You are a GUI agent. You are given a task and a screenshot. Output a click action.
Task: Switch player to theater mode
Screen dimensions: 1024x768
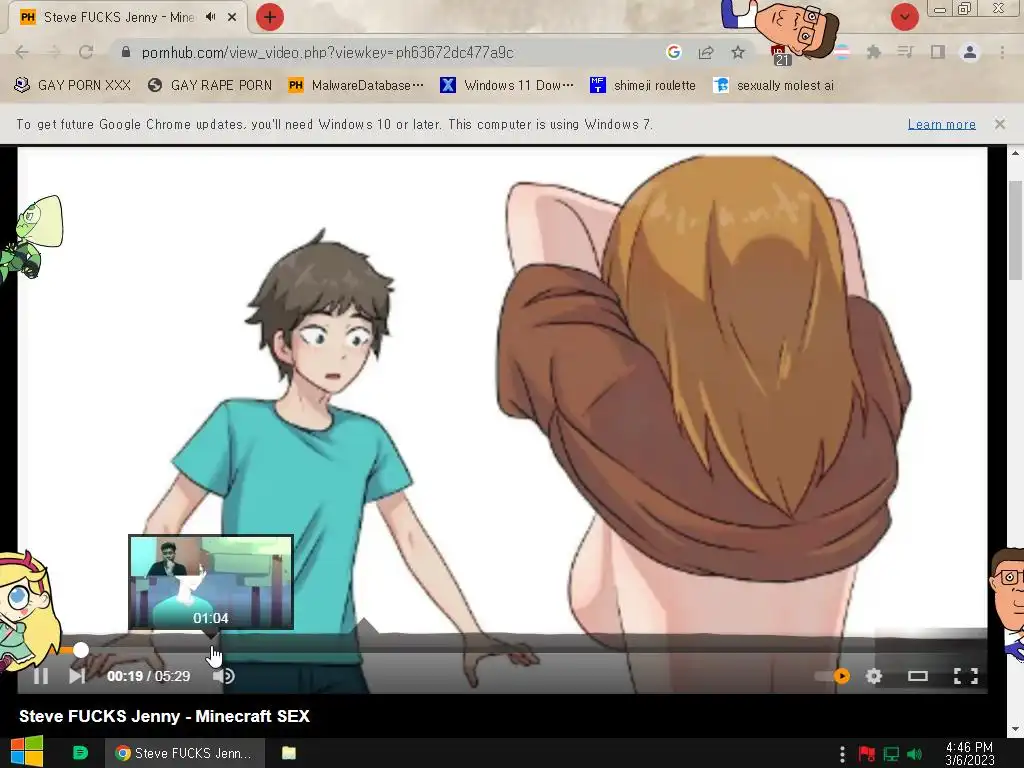coord(918,676)
